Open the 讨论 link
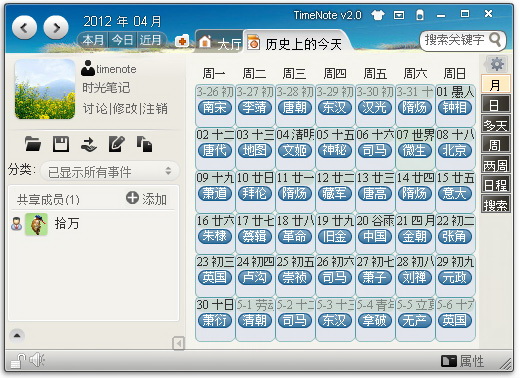This screenshot has height=380, width=520. [x=95, y=109]
